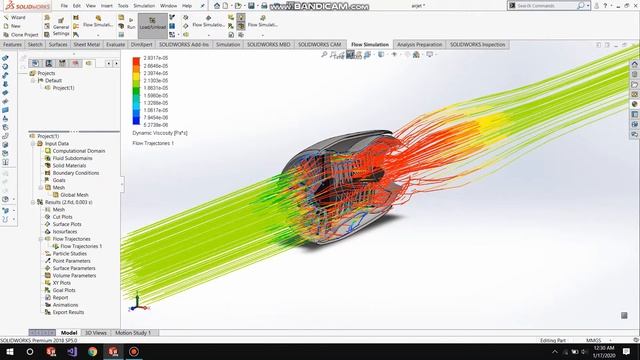Collapse the Flow Trajectories node
The width and height of the screenshot is (640, 360).
pos(41,239)
